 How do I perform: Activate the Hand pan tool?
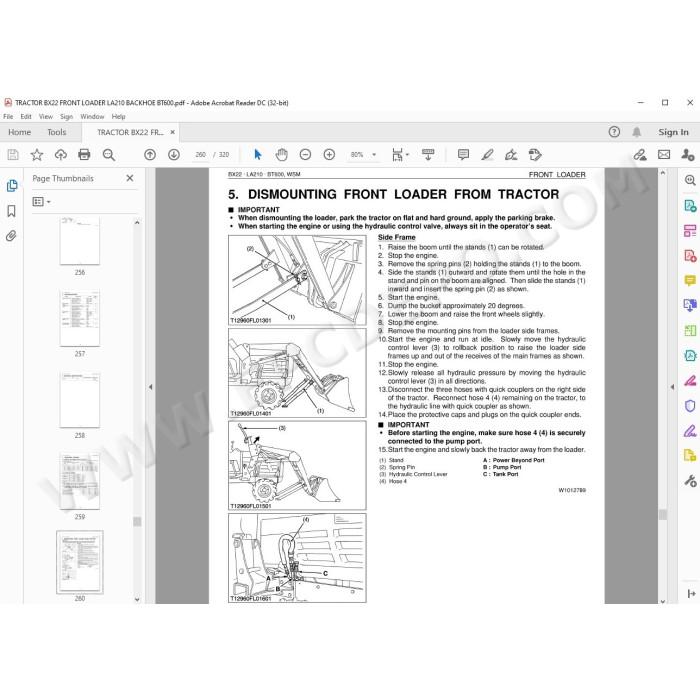281,154
